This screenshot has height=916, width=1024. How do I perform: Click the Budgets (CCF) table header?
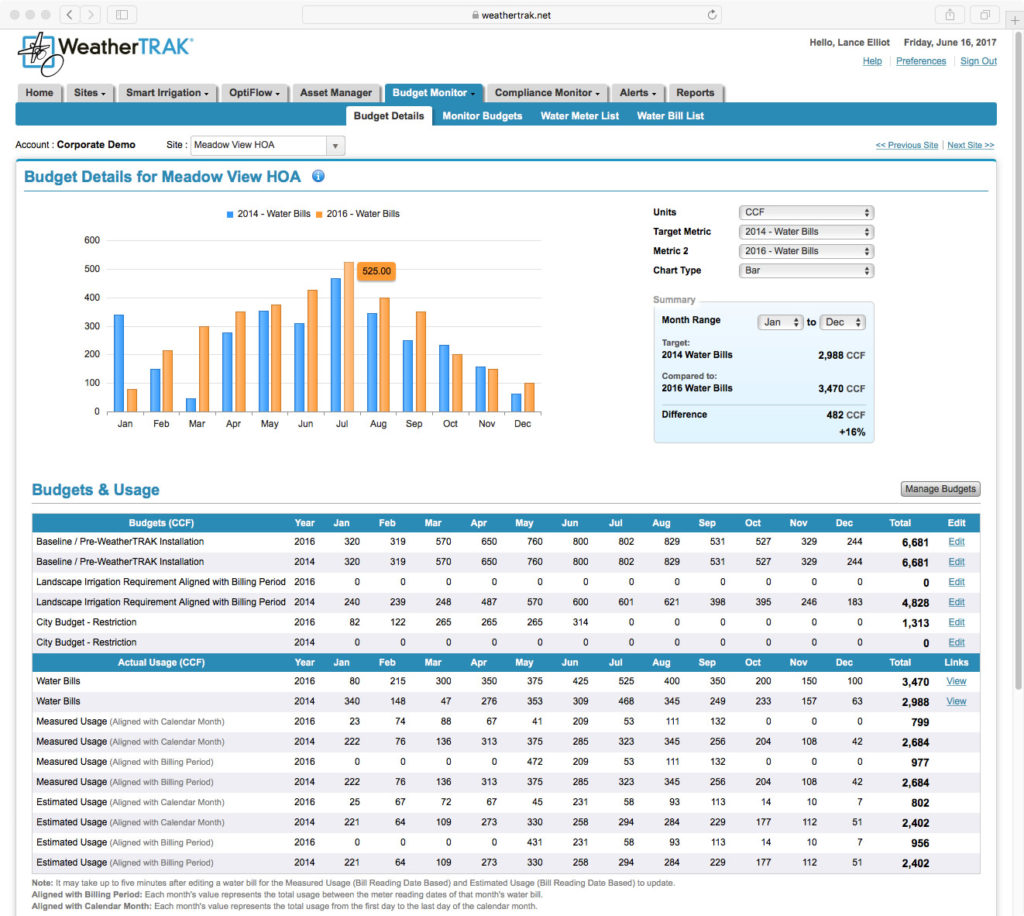pos(161,523)
